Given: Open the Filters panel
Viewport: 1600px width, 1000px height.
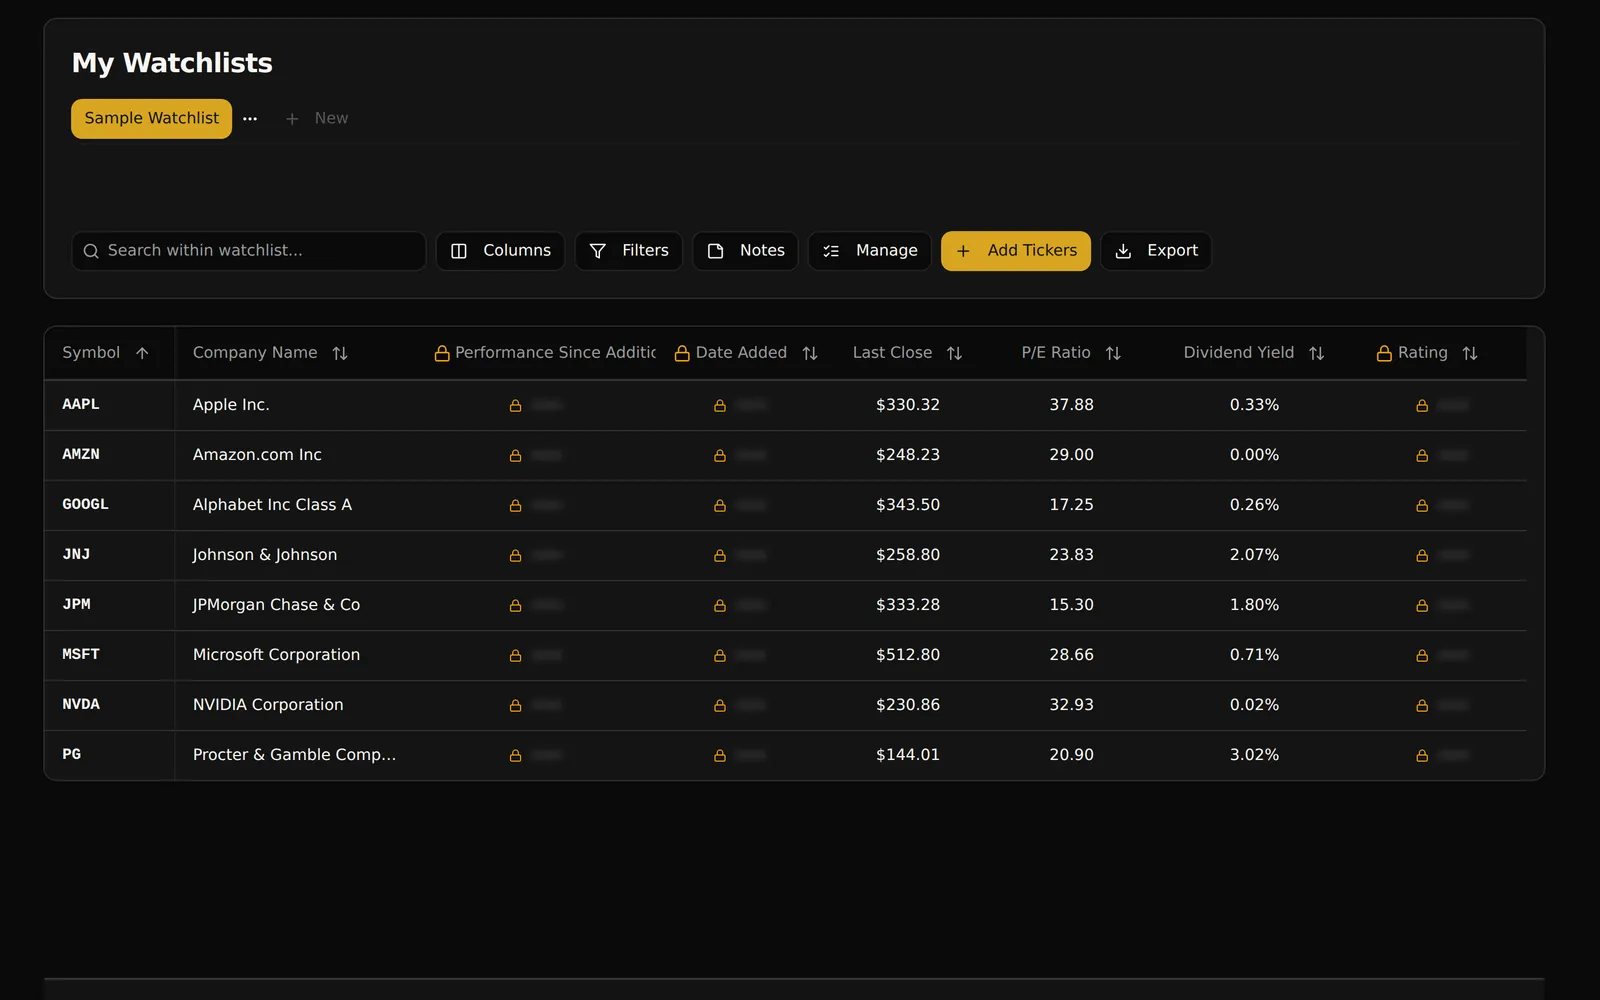Looking at the screenshot, I should coord(629,251).
